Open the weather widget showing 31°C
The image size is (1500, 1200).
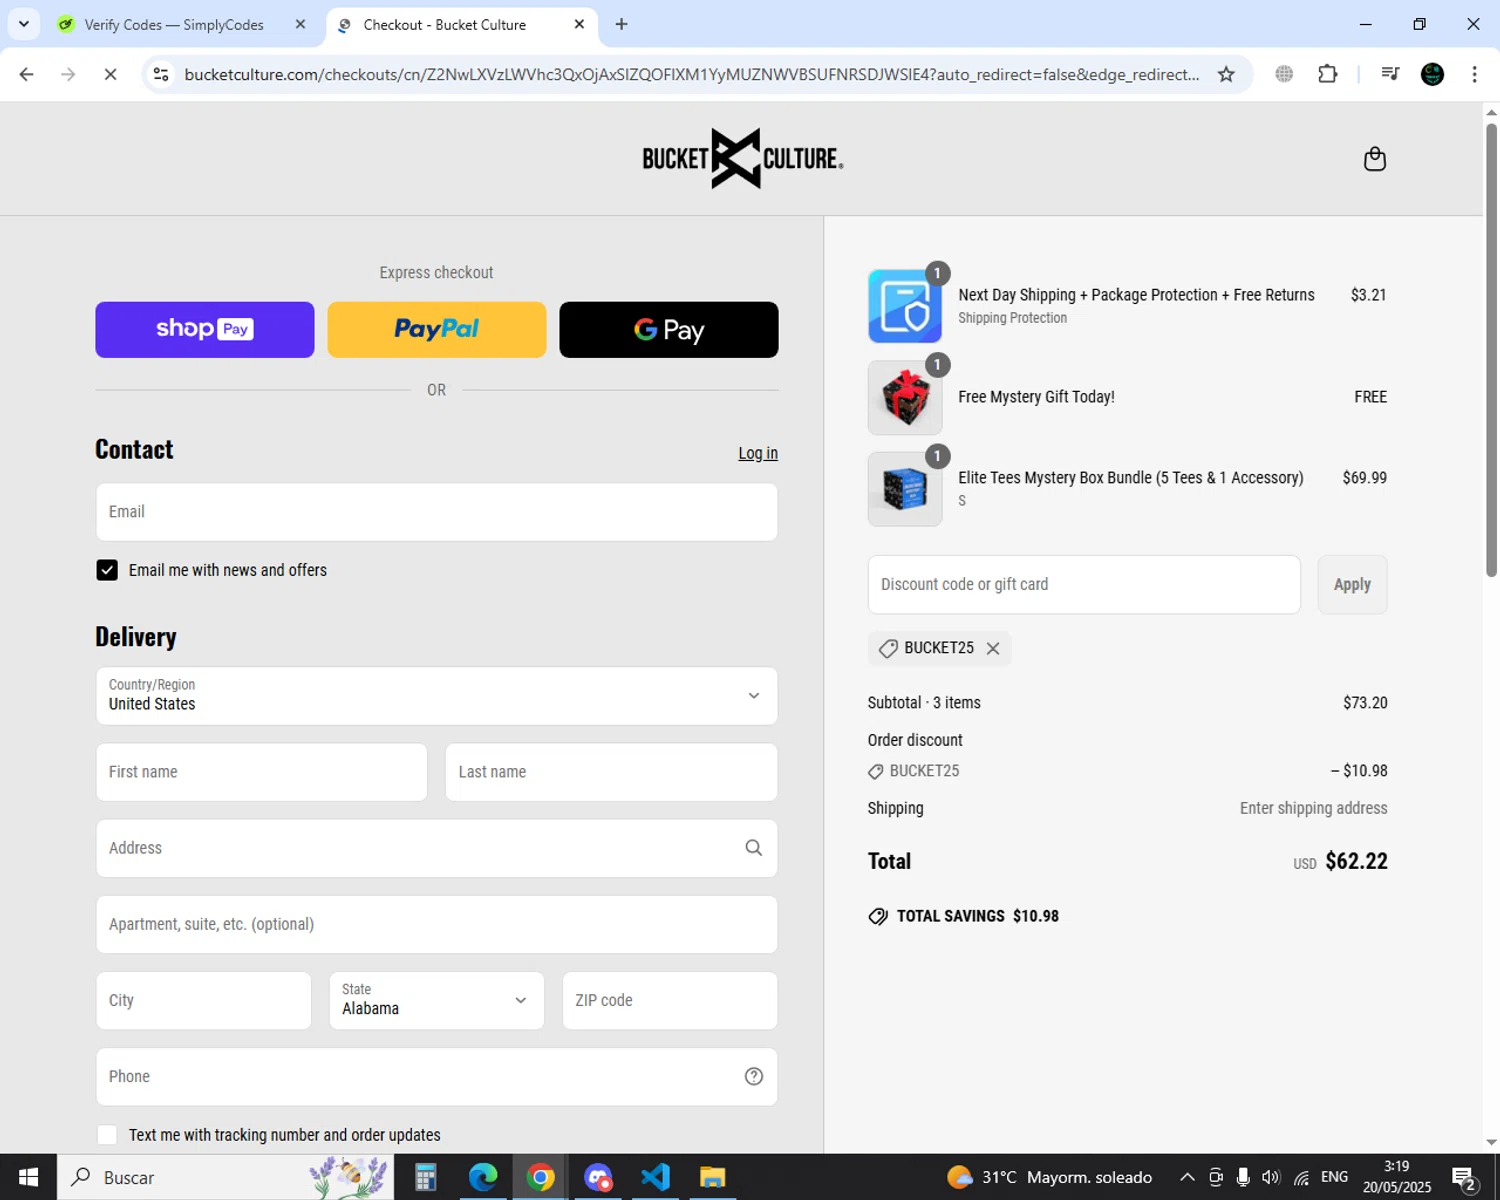(1049, 1177)
